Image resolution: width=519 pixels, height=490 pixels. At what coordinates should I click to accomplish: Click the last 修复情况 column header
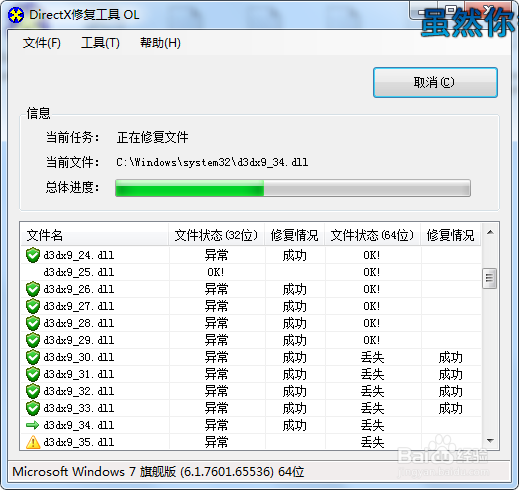pyautogui.click(x=451, y=235)
